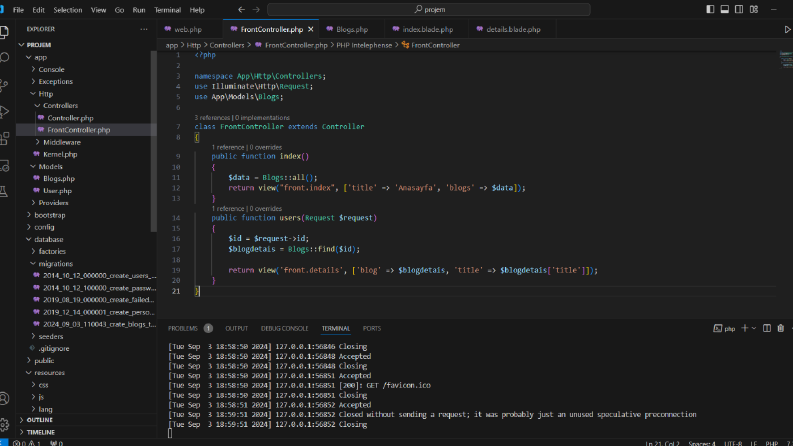Screen dimensions: 793x446
Task: Open the Testing flask icon view
Action: tap(4, 191)
